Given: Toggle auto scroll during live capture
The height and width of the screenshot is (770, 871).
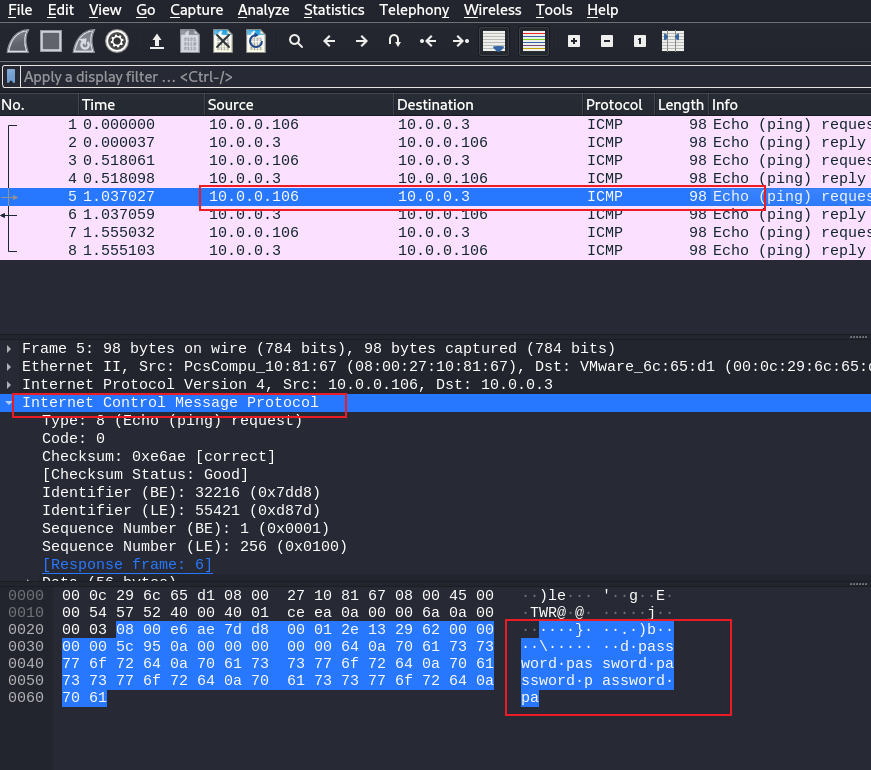Looking at the screenshot, I should pyautogui.click(x=494, y=41).
